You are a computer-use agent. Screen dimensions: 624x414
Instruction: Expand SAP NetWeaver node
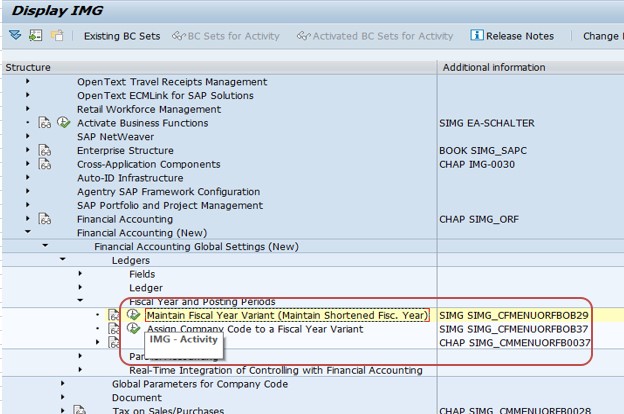pyautogui.click(x=27, y=136)
